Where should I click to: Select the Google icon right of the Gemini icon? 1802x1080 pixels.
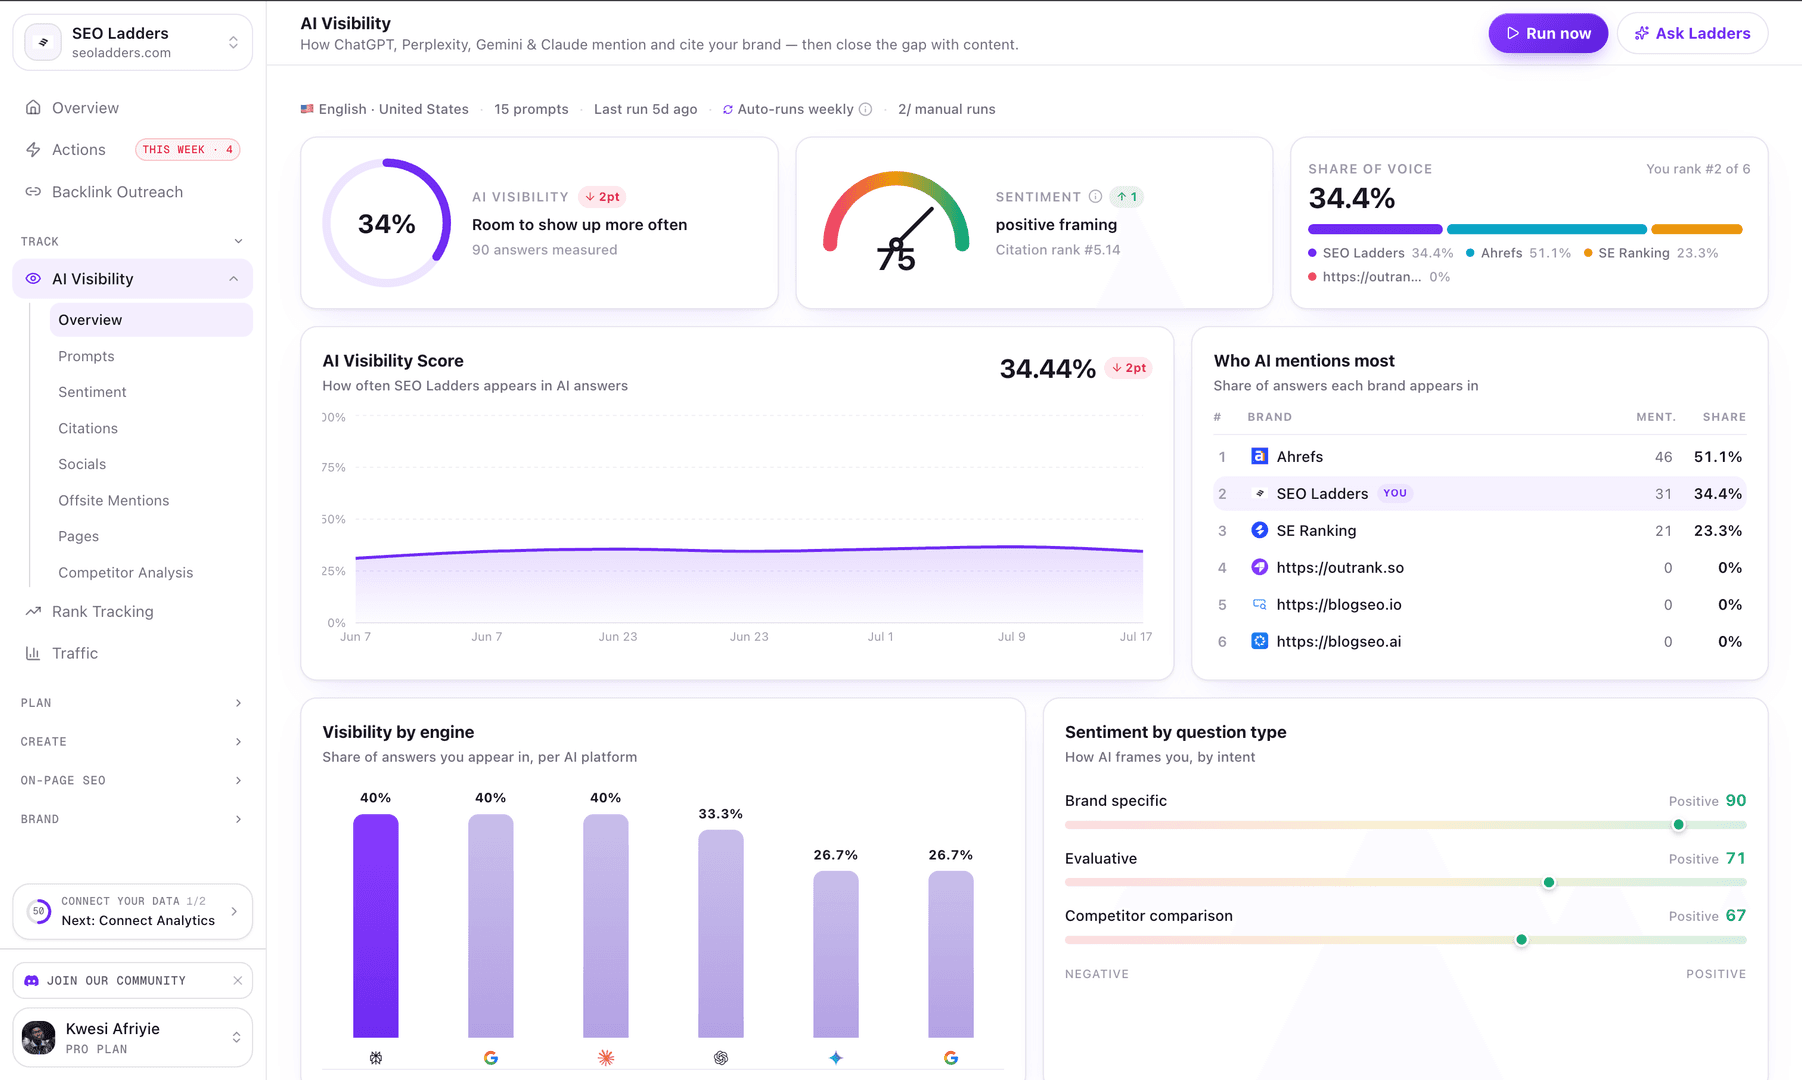951,1058
